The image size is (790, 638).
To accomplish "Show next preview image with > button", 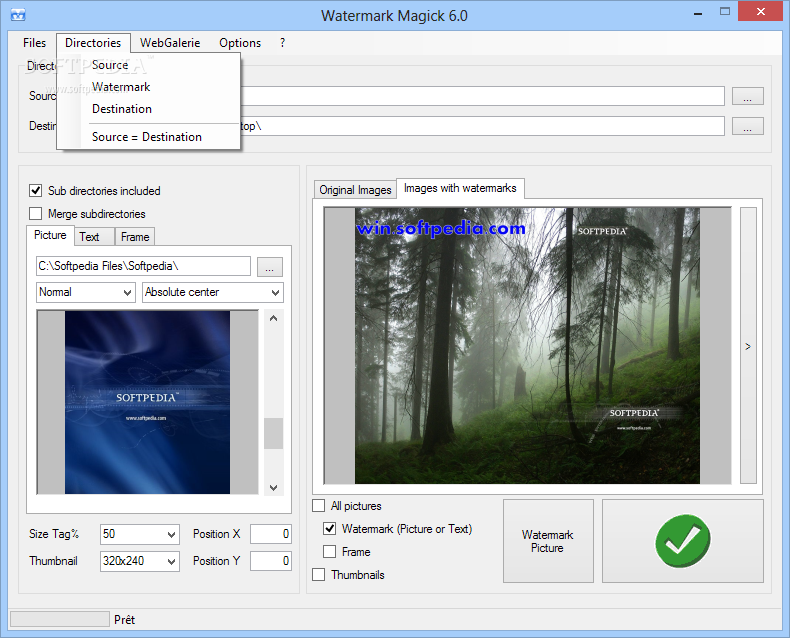I will click(748, 346).
